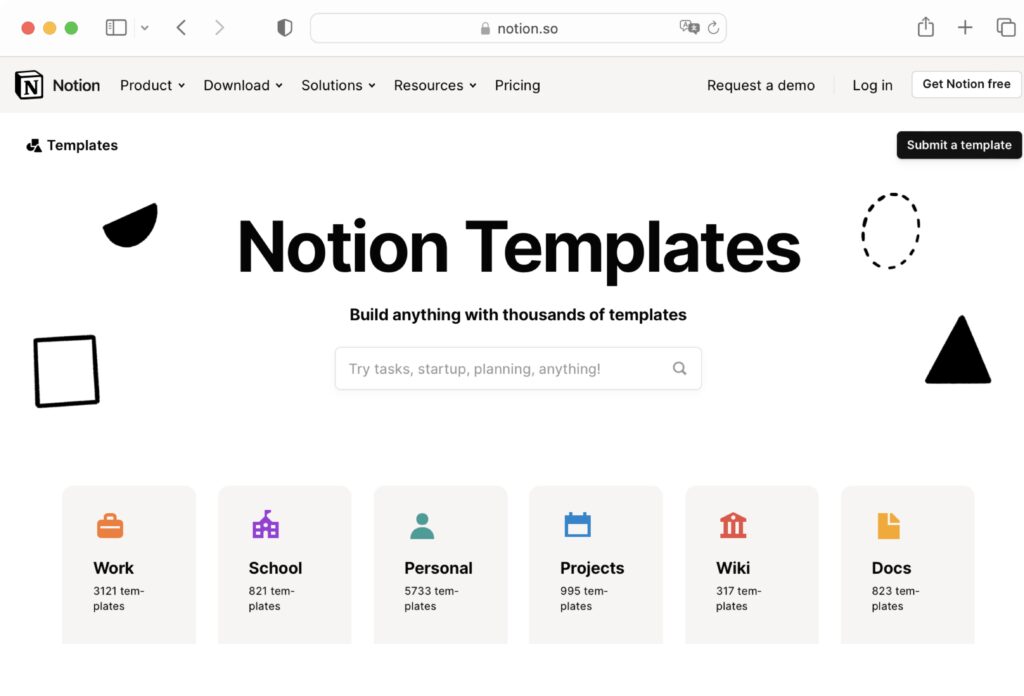This screenshot has width=1024, height=696.
Task: Click the teal Personal person icon
Action: point(422,526)
